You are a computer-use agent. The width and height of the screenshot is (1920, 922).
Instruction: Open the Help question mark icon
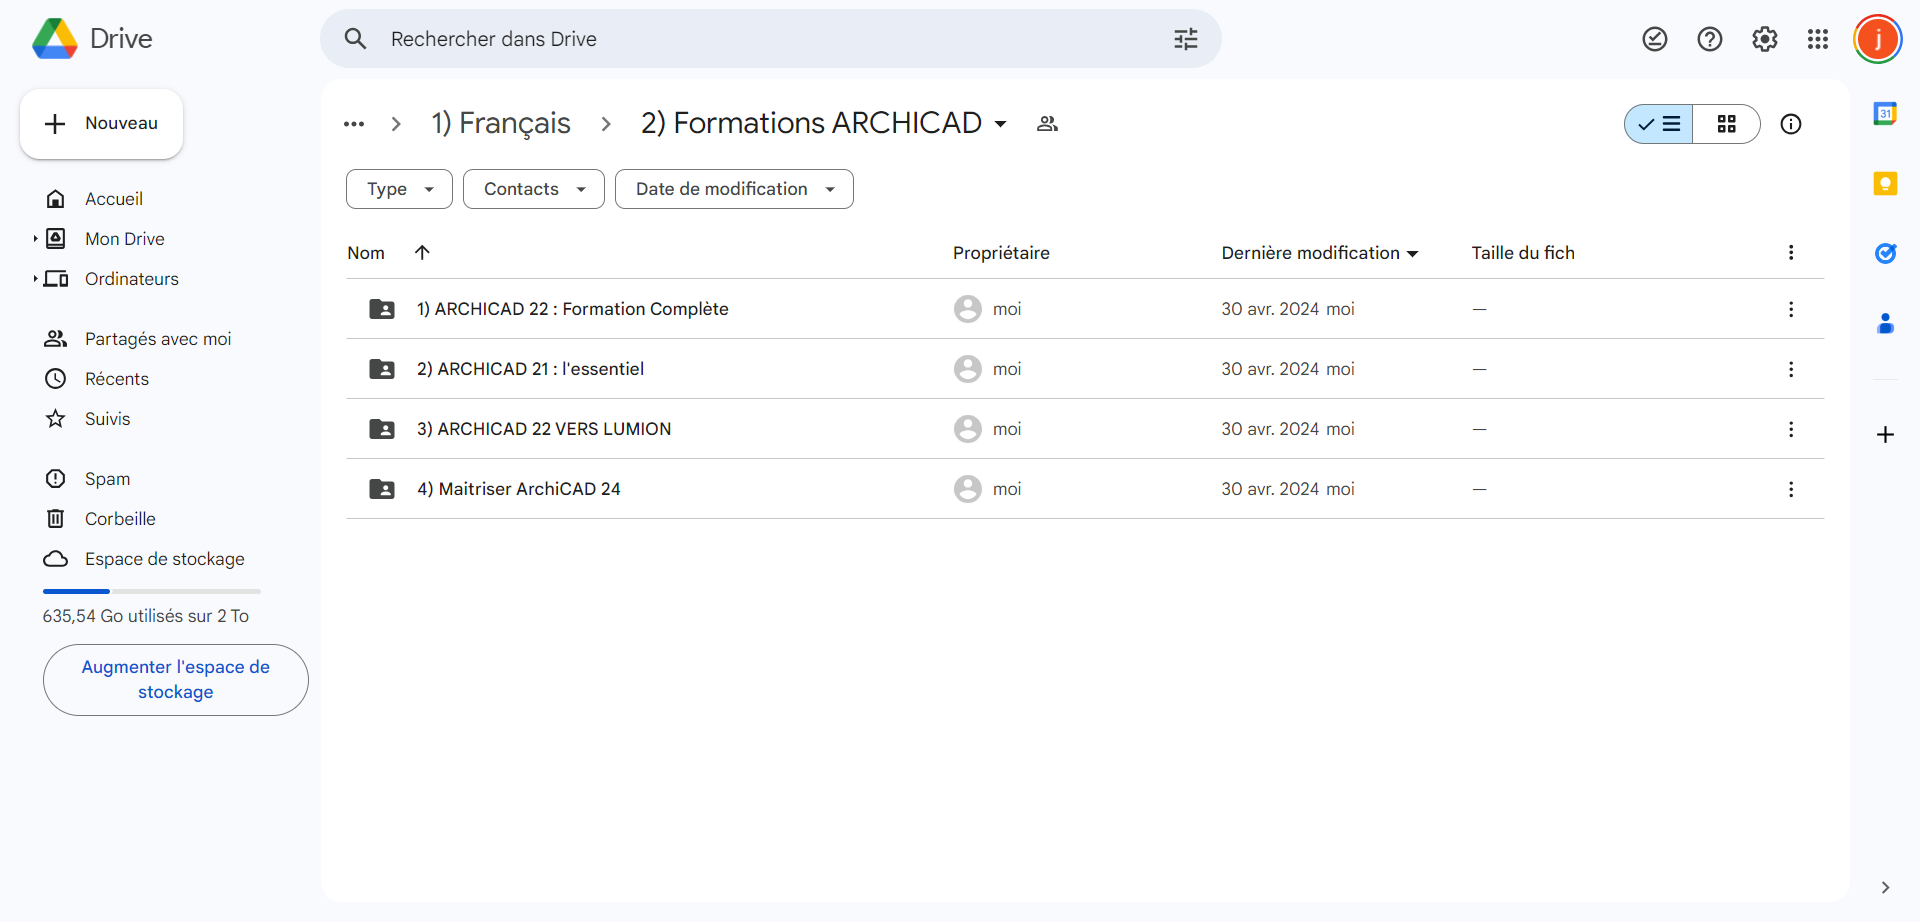pyautogui.click(x=1710, y=39)
